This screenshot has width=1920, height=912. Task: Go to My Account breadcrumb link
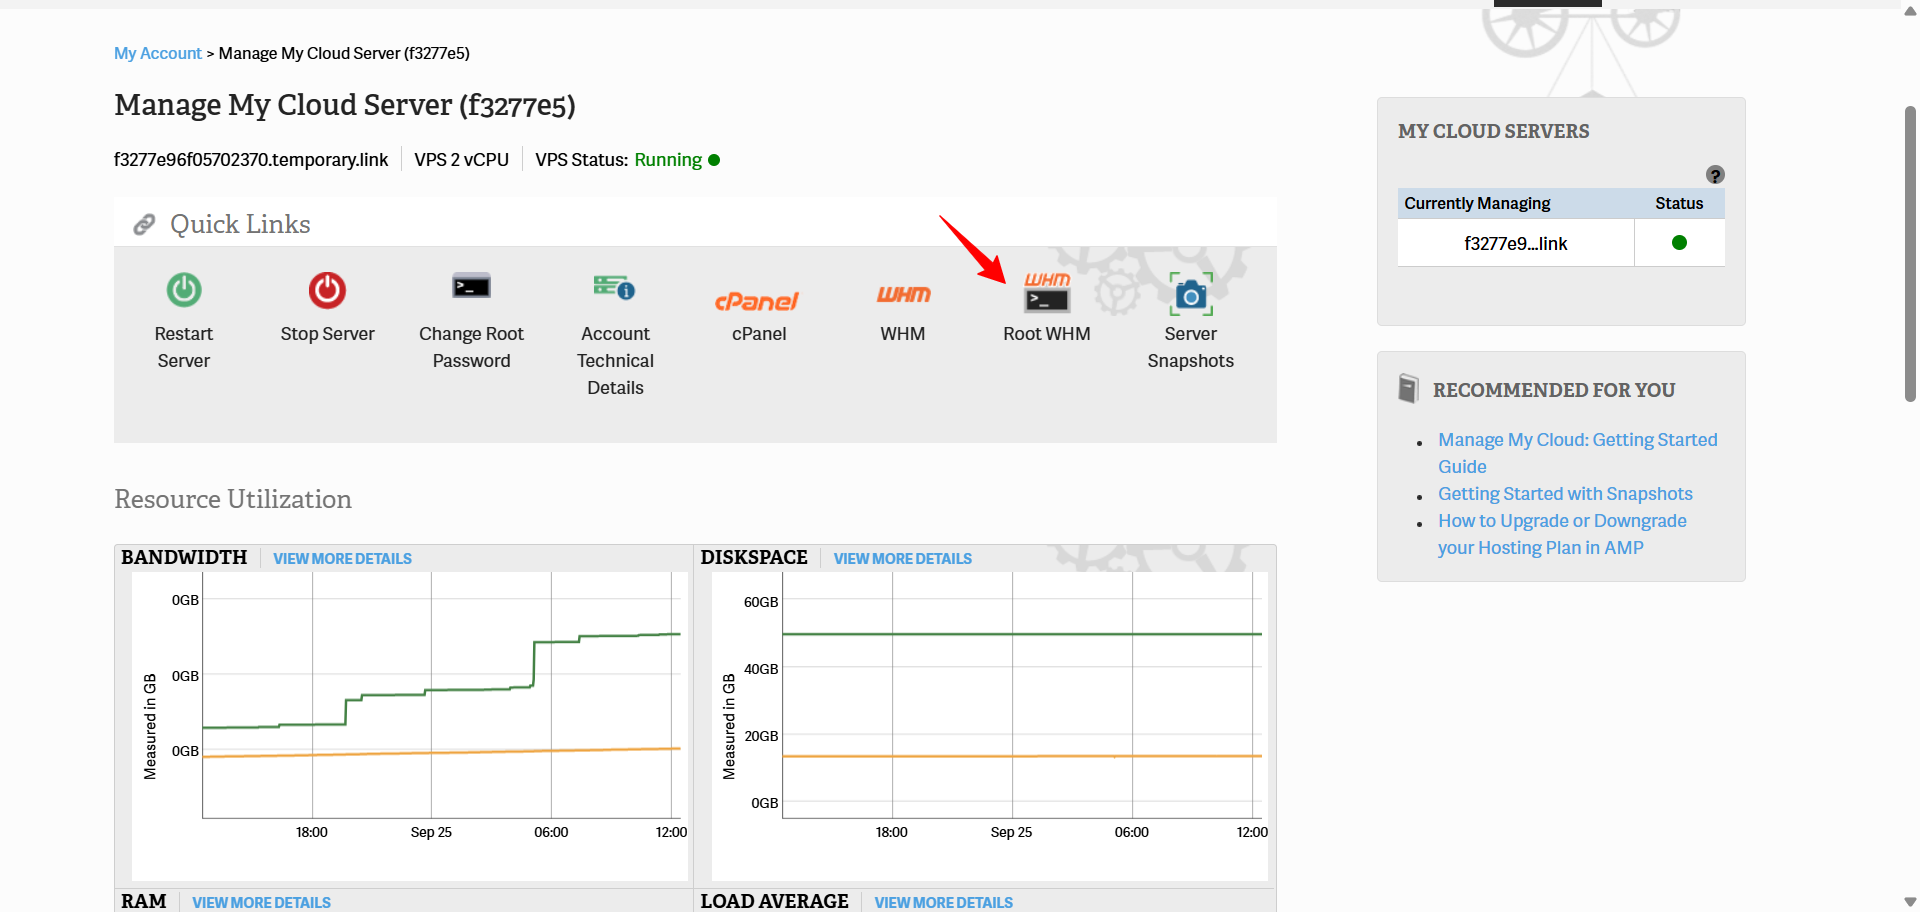(158, 53)
